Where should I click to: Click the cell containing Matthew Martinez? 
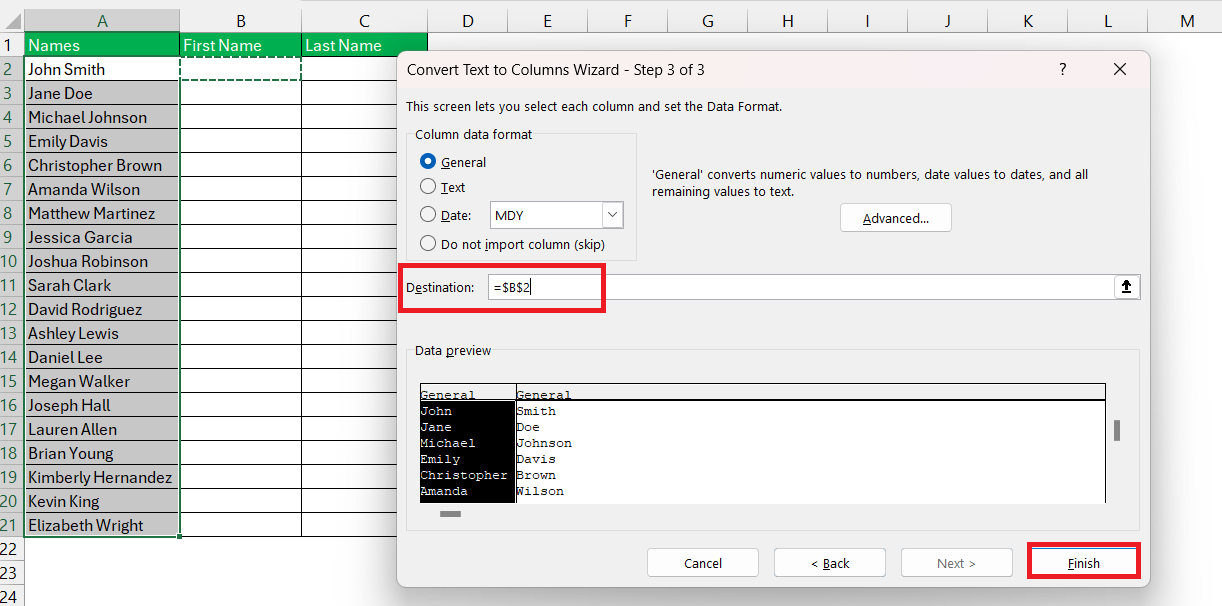tap(102, 213)
